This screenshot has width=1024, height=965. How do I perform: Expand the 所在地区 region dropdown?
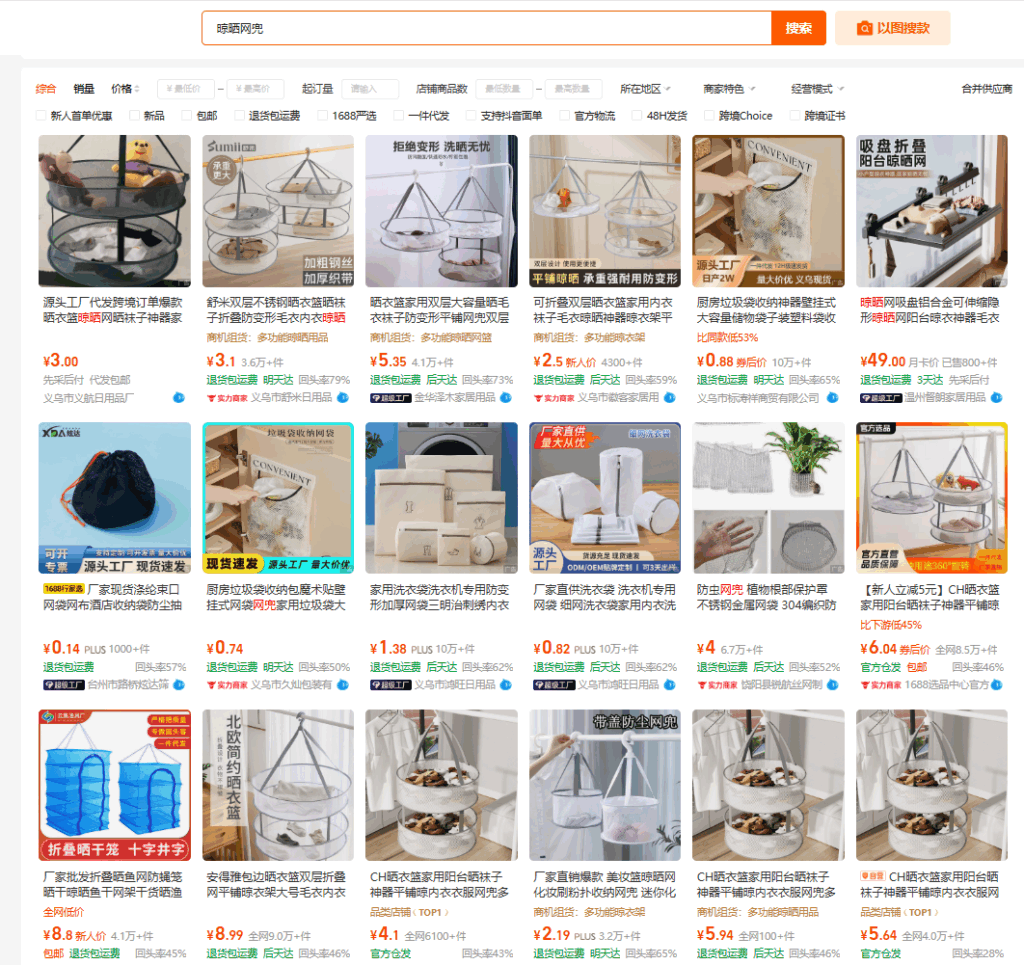645,89
